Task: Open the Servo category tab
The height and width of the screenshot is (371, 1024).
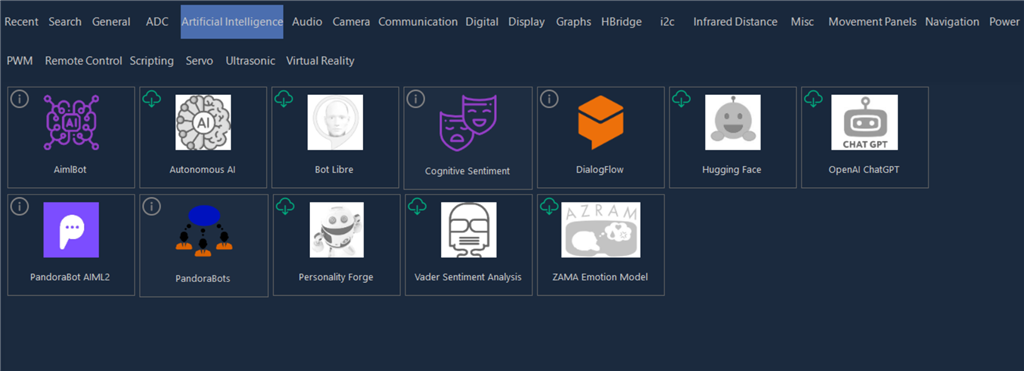Action: tap(199, 61)
